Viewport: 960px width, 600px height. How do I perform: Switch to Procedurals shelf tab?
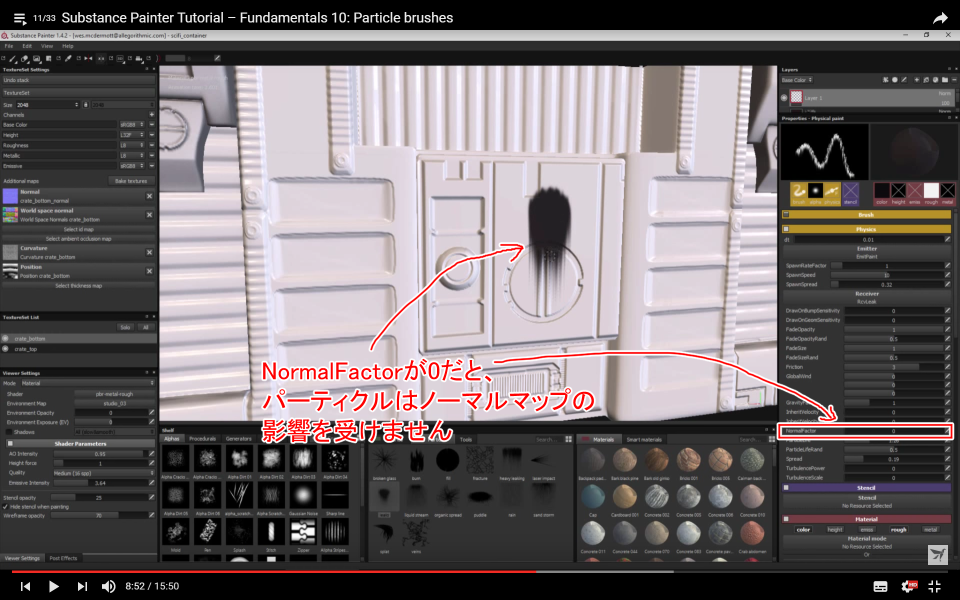(x=203, y=439)
